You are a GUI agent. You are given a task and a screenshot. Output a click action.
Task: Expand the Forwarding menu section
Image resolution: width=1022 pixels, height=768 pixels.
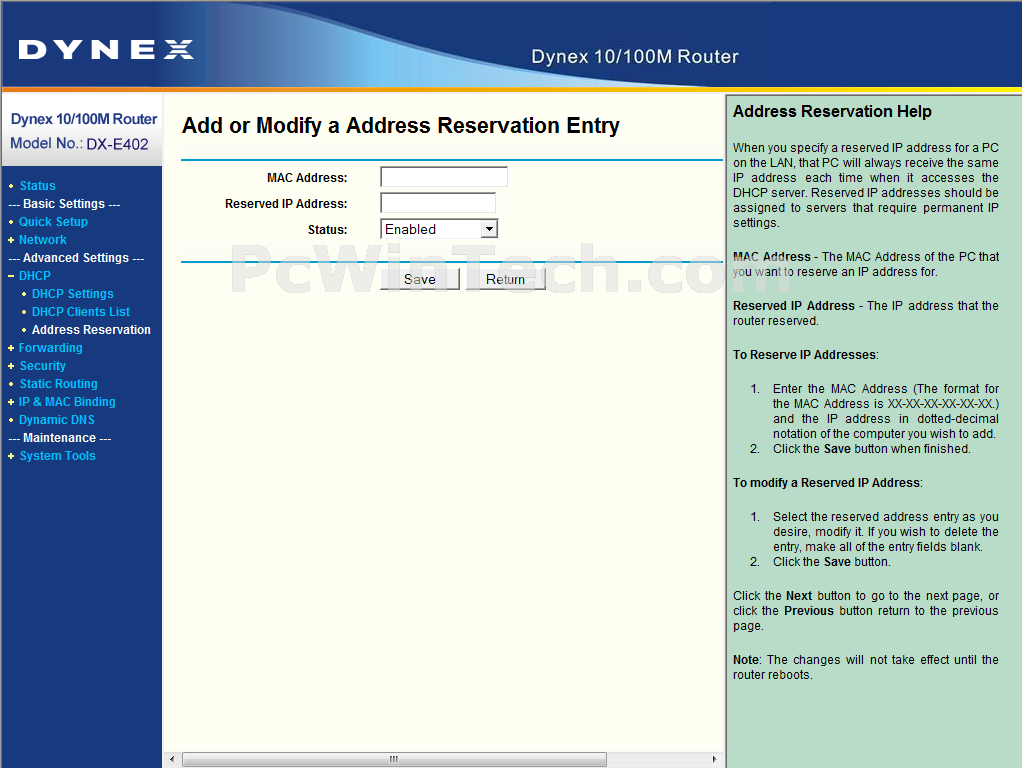[x=50, y=348]
